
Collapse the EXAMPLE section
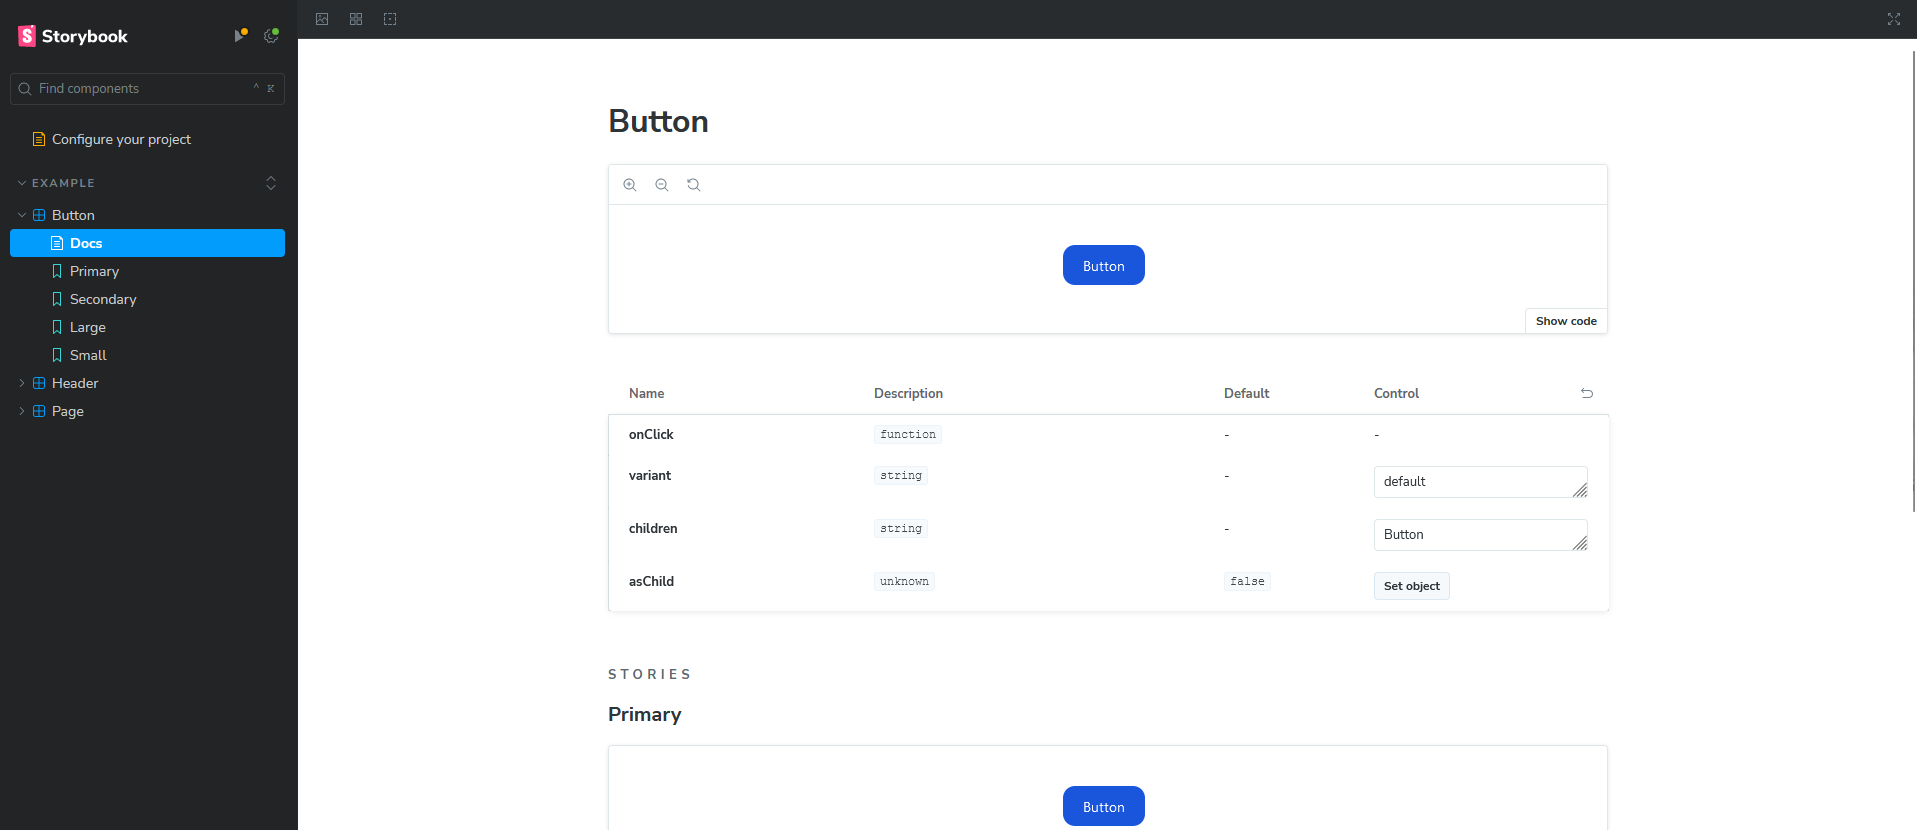coord(63,183)
